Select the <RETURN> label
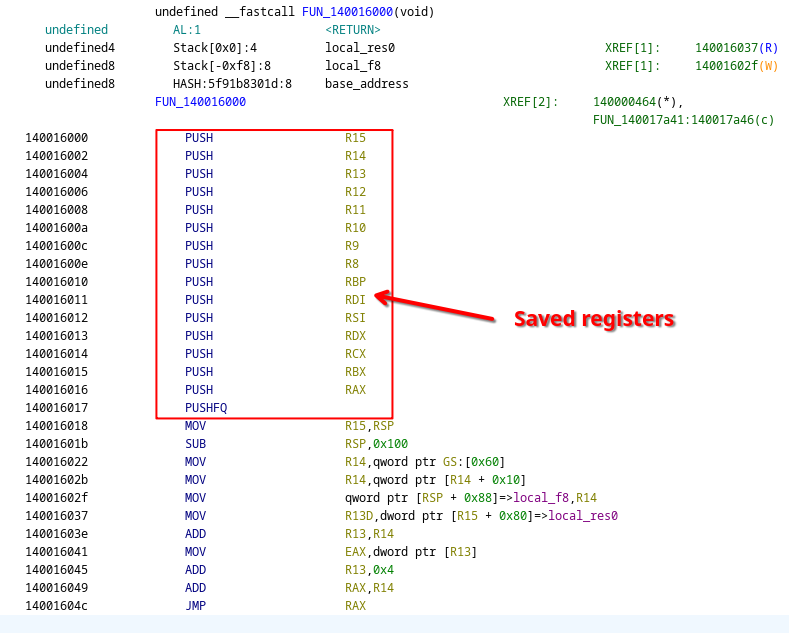Viewport: 789px width, 633px height. [353, 30]
